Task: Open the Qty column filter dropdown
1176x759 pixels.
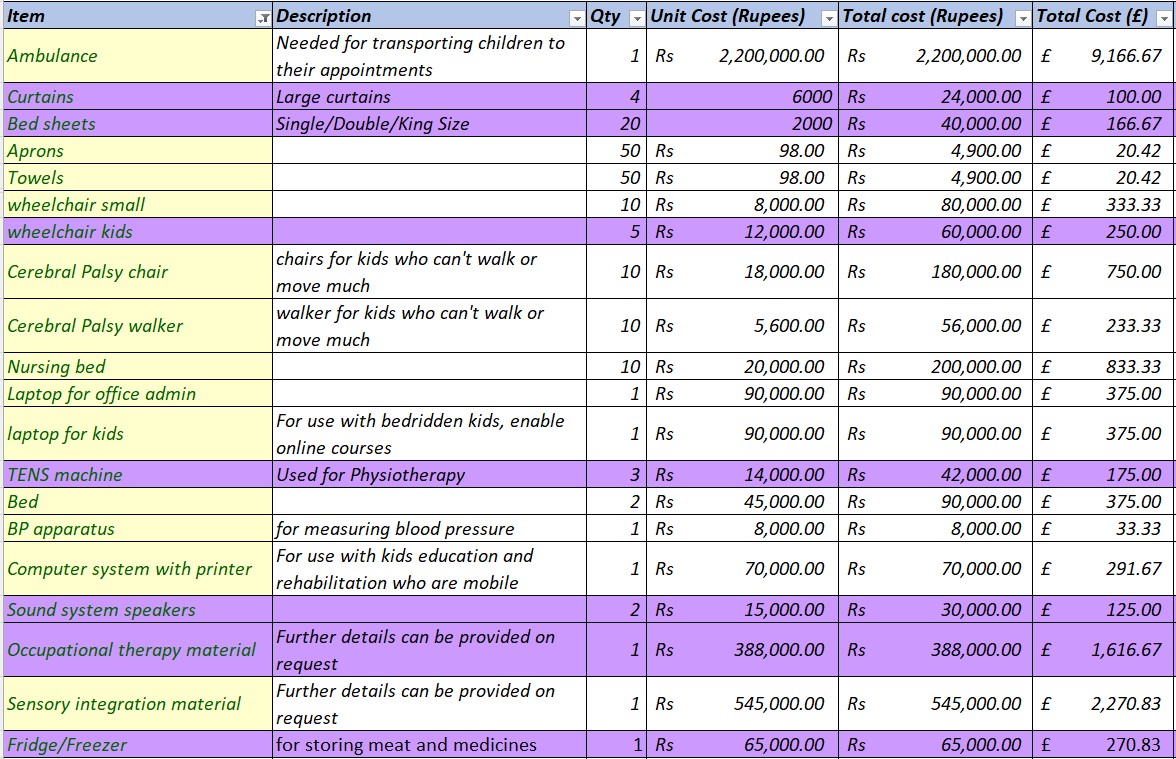Action: click(x=637, y=19)
